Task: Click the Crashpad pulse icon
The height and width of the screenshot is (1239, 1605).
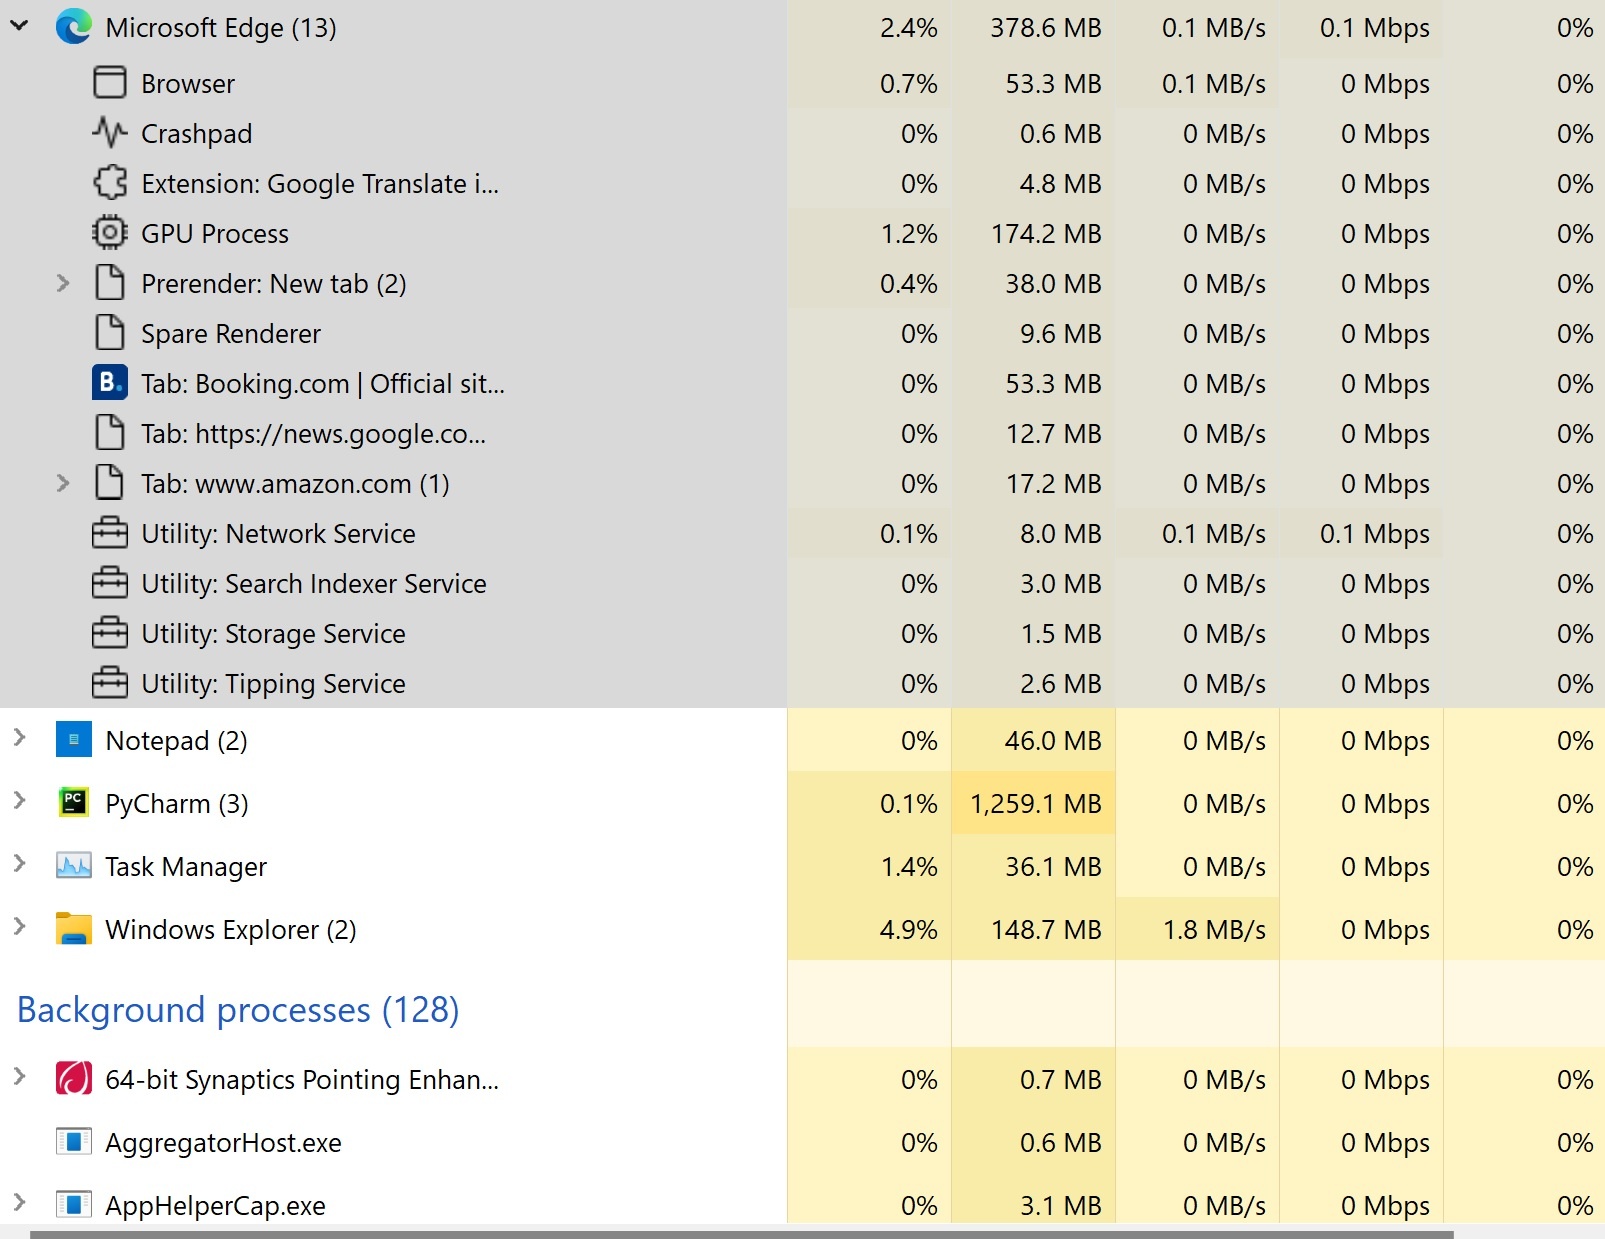Action: click(109, 133)
